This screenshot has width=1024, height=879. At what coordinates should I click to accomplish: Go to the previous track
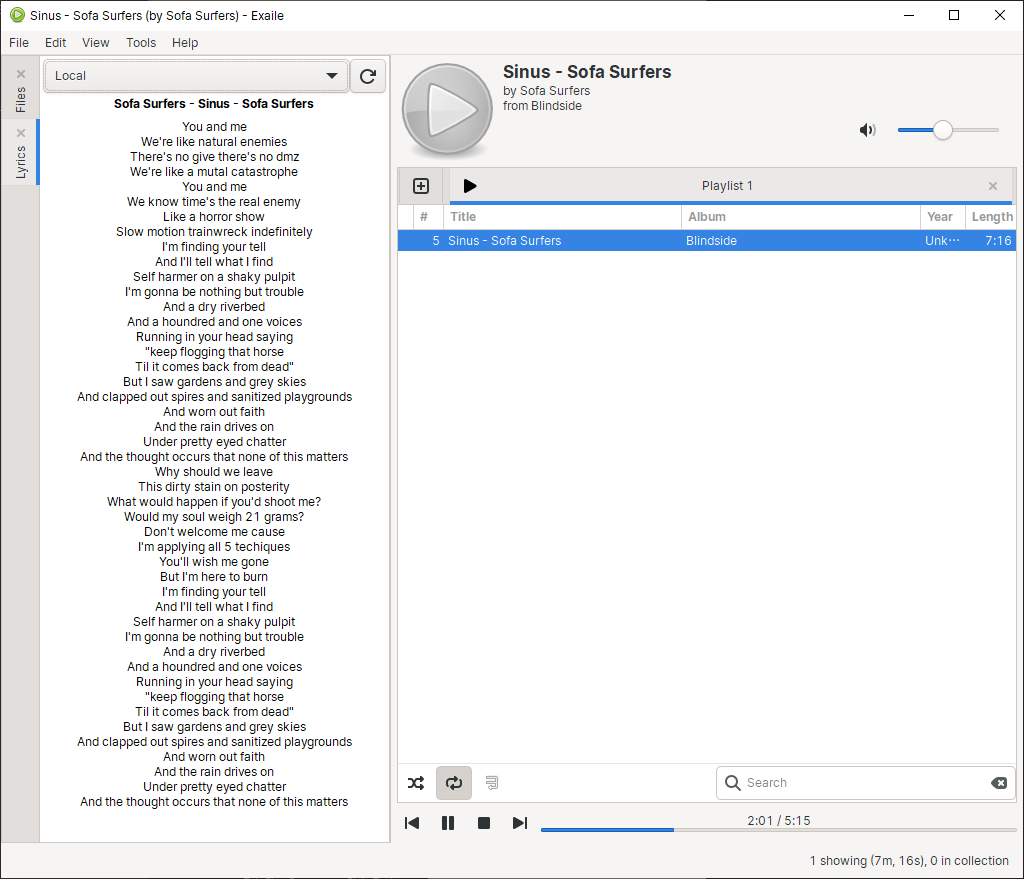412,823
